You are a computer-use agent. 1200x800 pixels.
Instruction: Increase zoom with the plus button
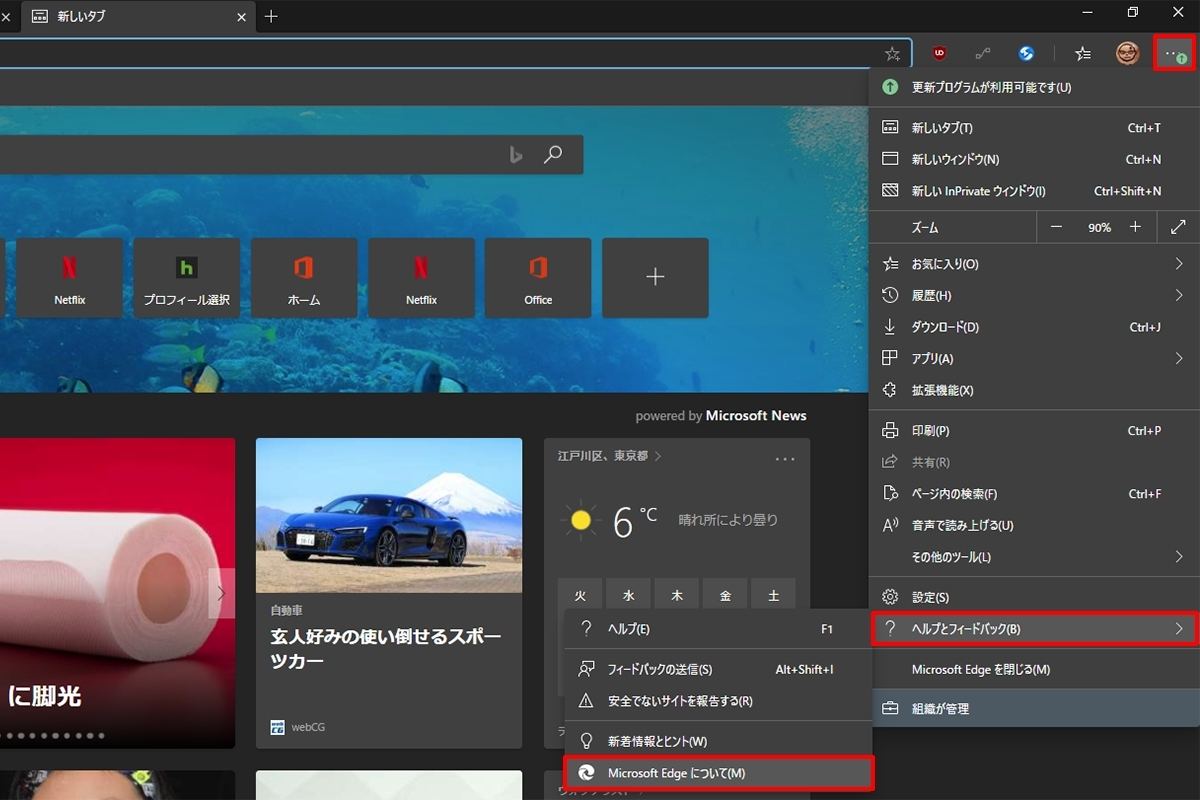[x=1135, y=227]
